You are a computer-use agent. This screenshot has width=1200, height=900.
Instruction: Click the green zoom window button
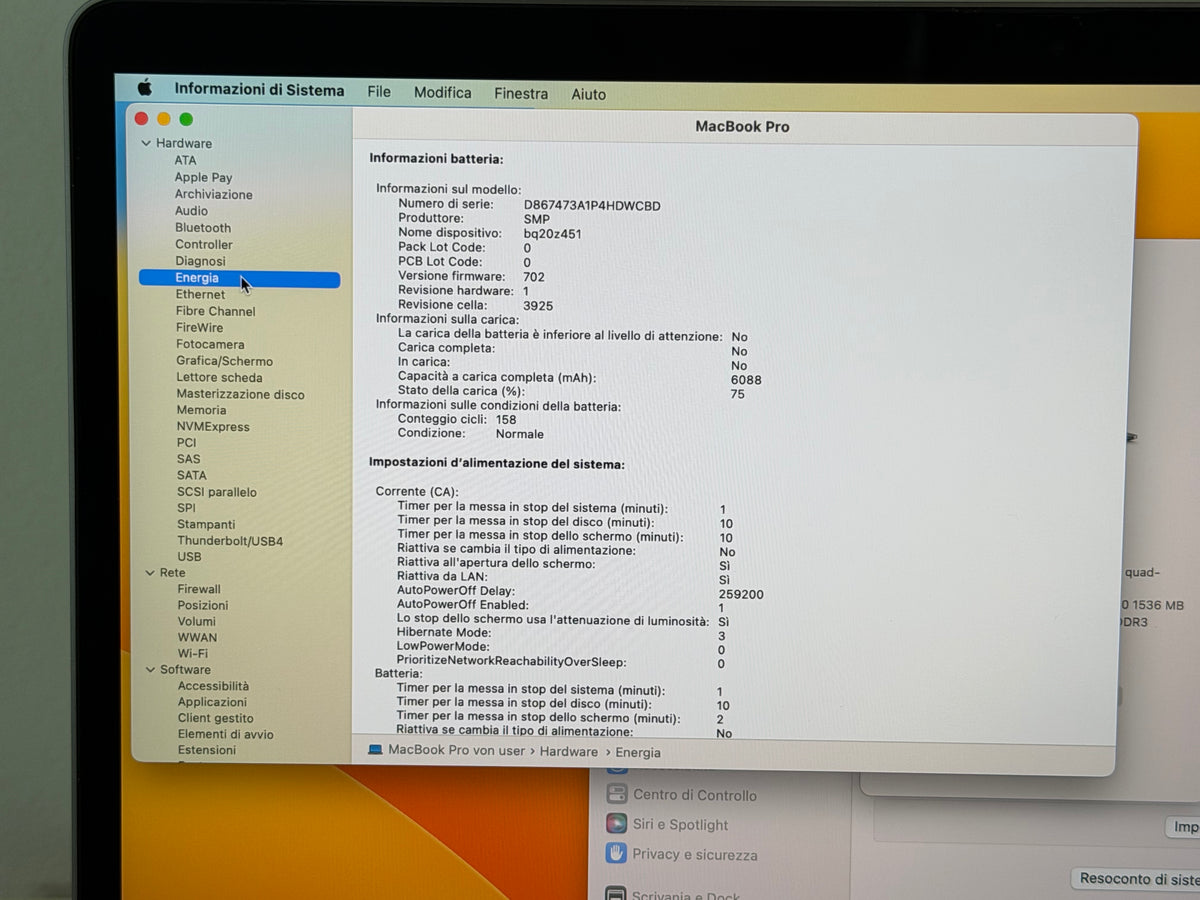click(186, 119)
